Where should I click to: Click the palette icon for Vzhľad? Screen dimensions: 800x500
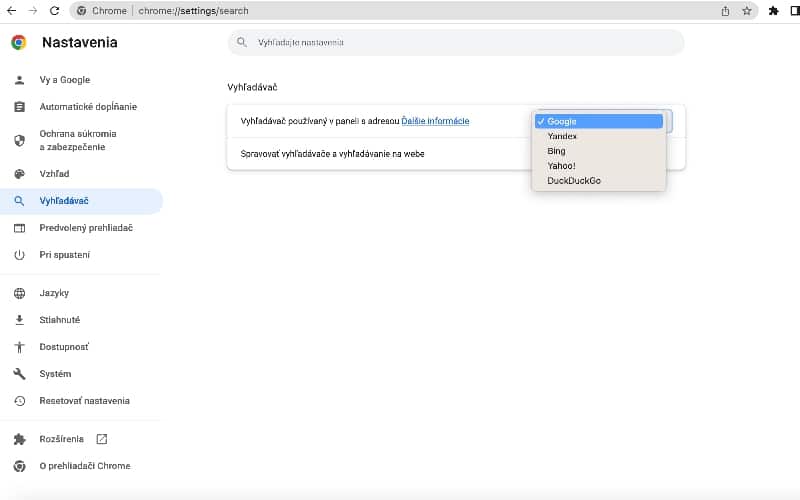pyautogui.click(x=19, y=174)
